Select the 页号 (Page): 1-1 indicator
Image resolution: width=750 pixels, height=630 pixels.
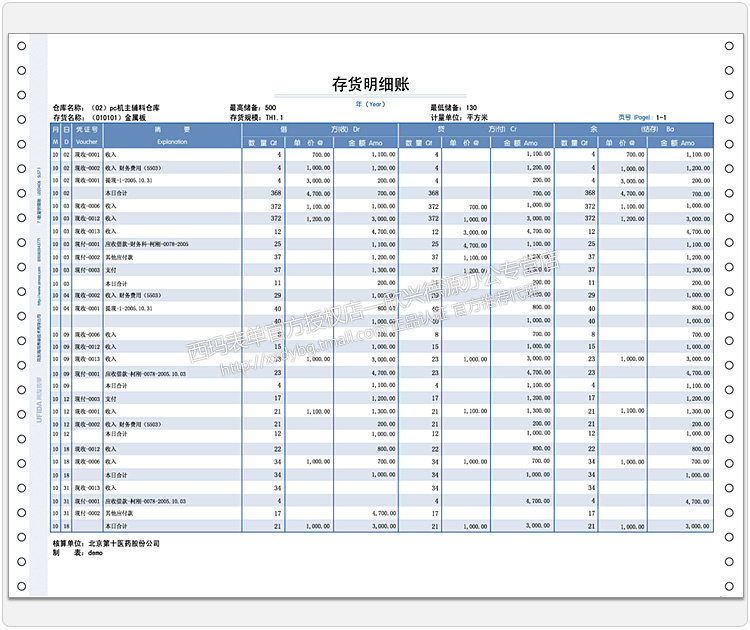642,117
